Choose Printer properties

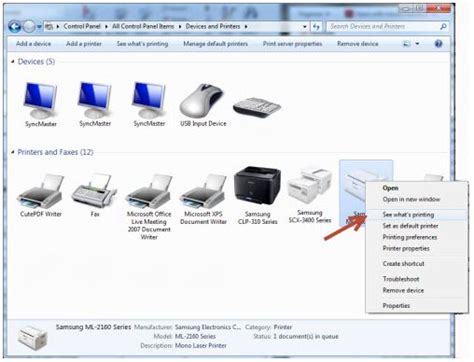coord(406,249)
